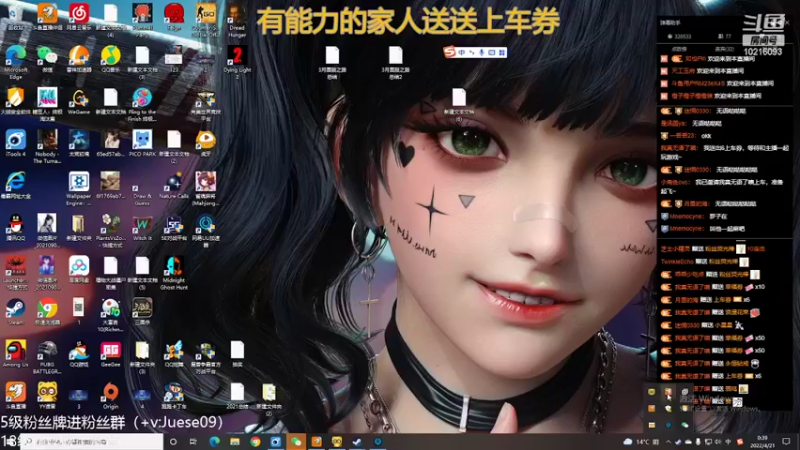
Task: Collapse the hidden tray icons arrow
Action: [668, 442]
